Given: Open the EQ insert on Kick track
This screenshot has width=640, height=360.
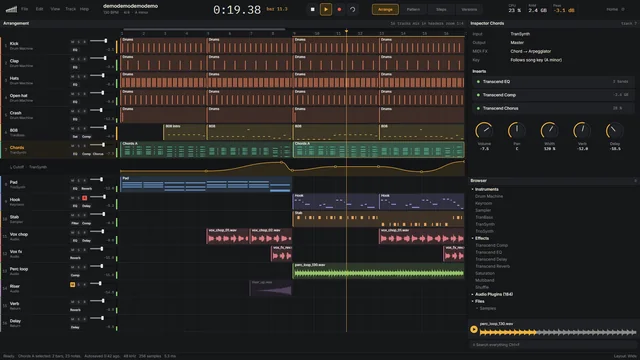Looking at the screenshot, I should coord(75,50).
